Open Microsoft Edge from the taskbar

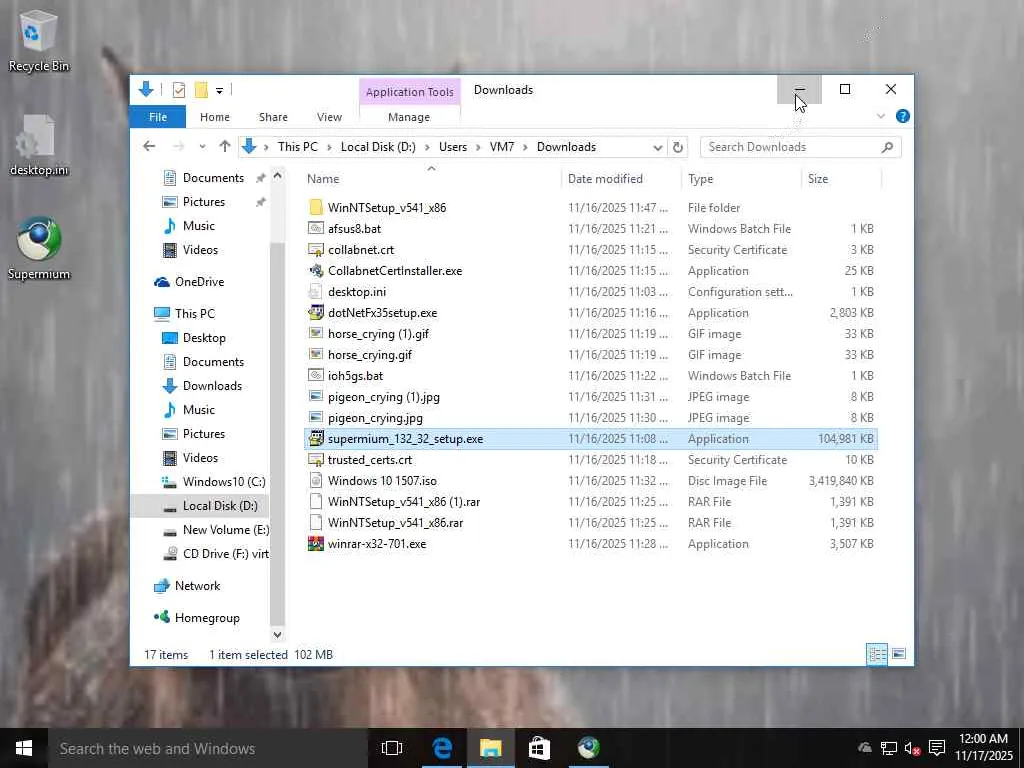tap(442, 748)
